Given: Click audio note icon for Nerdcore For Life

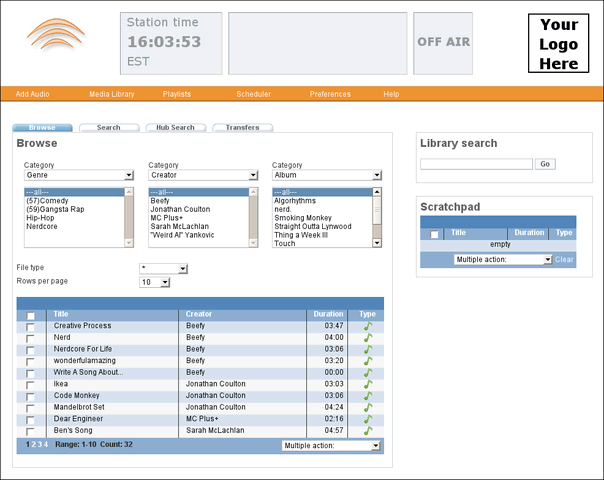Looking at the screenshot, I should [x=368, y=349].
